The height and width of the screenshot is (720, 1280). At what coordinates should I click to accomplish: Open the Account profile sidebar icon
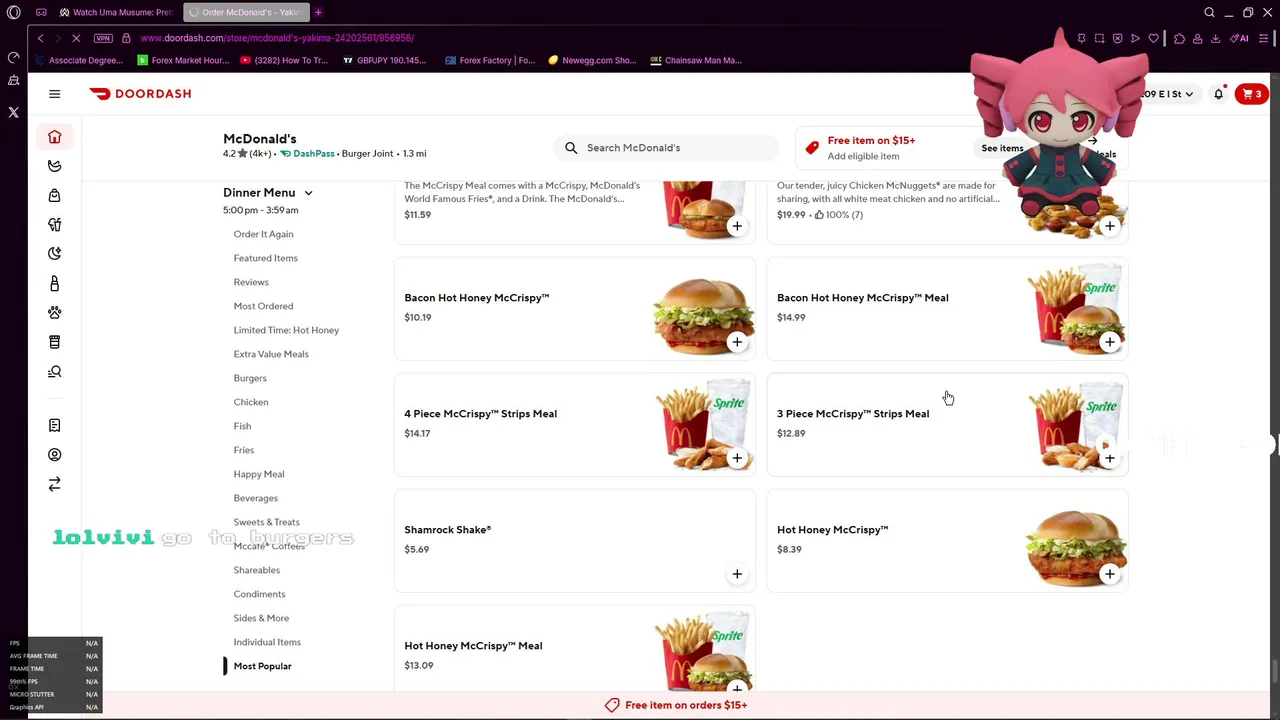click(55, 455)
